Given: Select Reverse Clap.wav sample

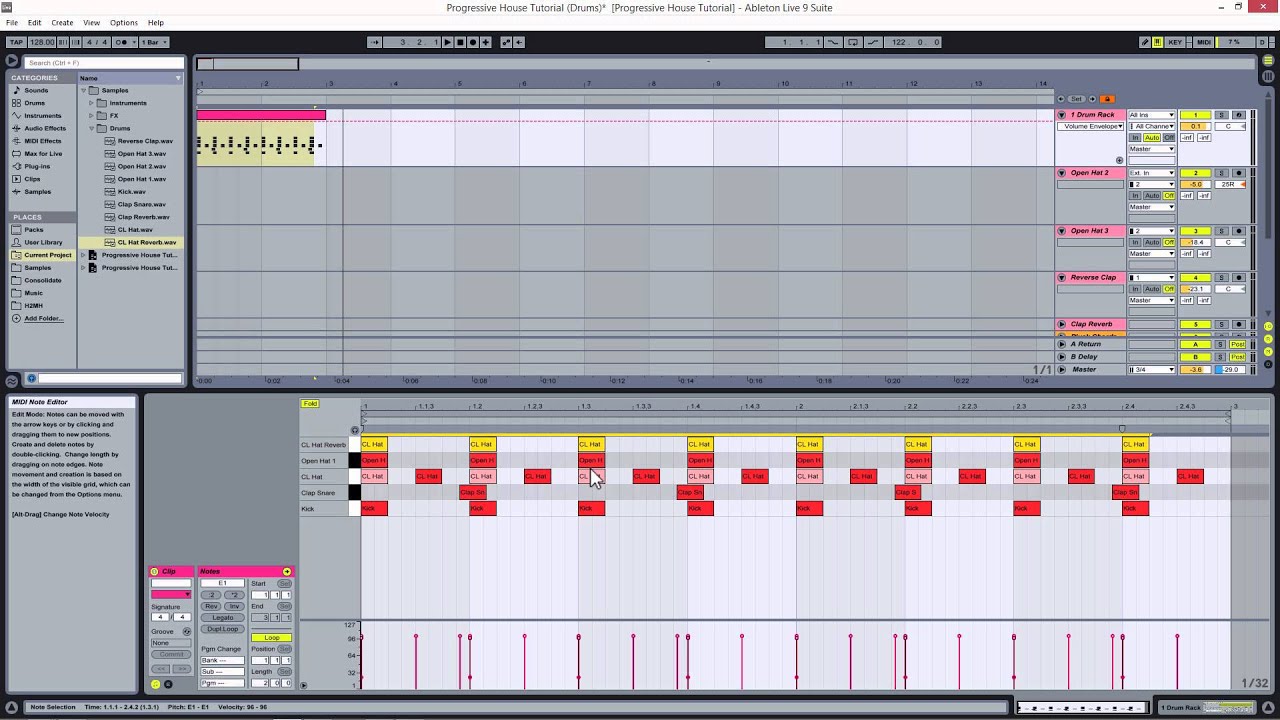Looking at the screenshot, I should (145, 141).
